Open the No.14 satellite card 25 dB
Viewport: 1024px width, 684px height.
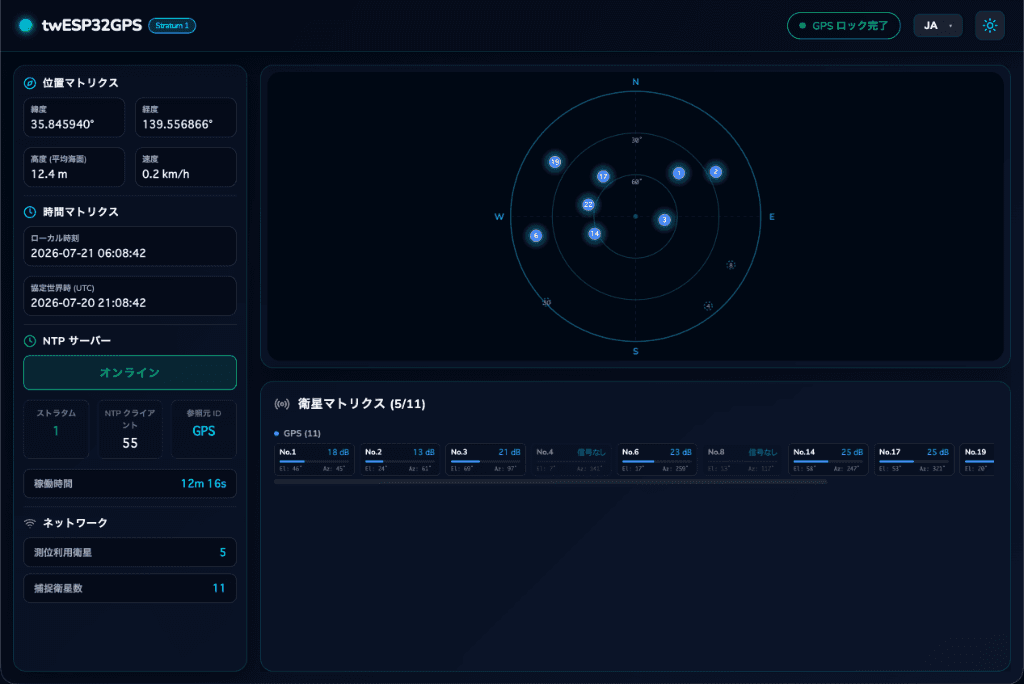[828, 460]
